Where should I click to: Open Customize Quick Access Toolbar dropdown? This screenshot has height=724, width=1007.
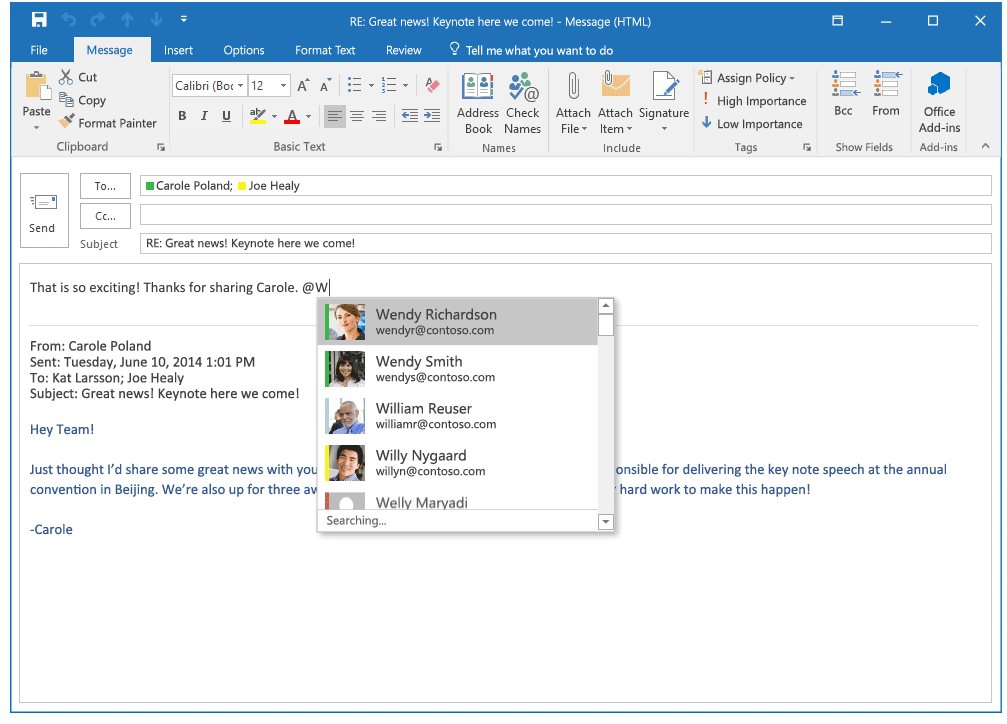pos(184,19)
